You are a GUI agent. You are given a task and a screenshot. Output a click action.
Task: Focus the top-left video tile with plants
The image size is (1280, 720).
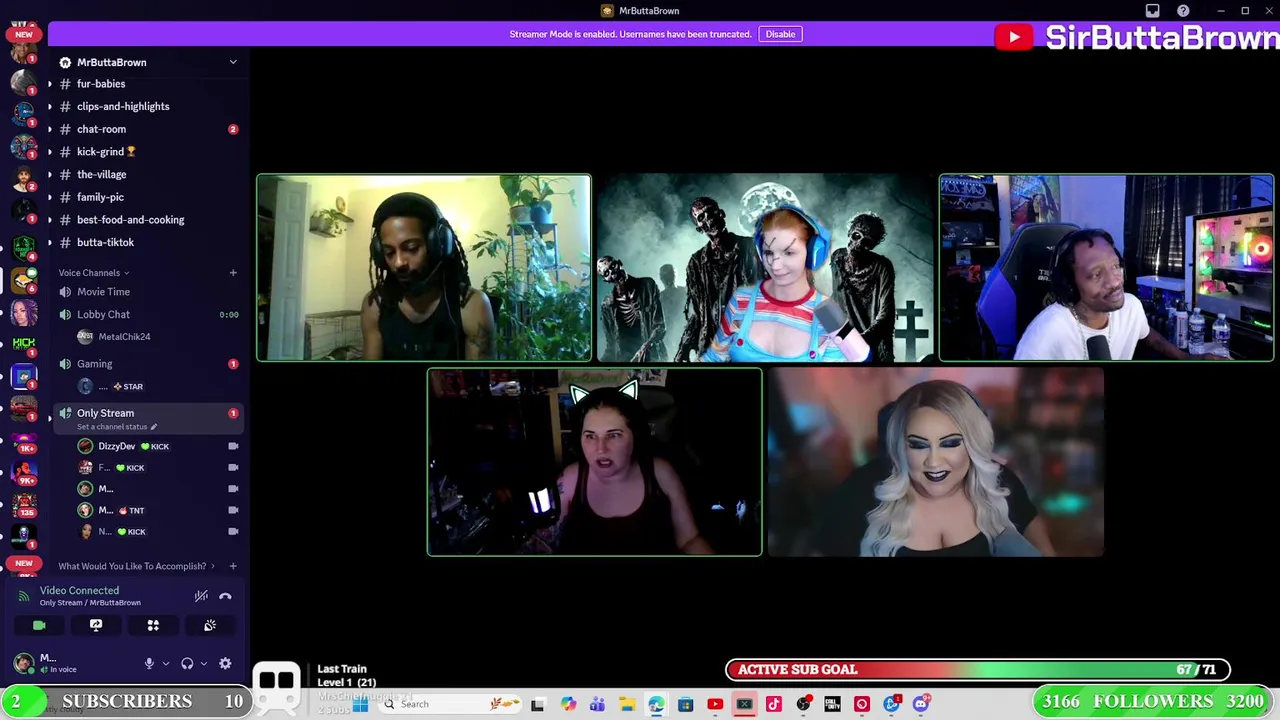(x=424, y=268)
